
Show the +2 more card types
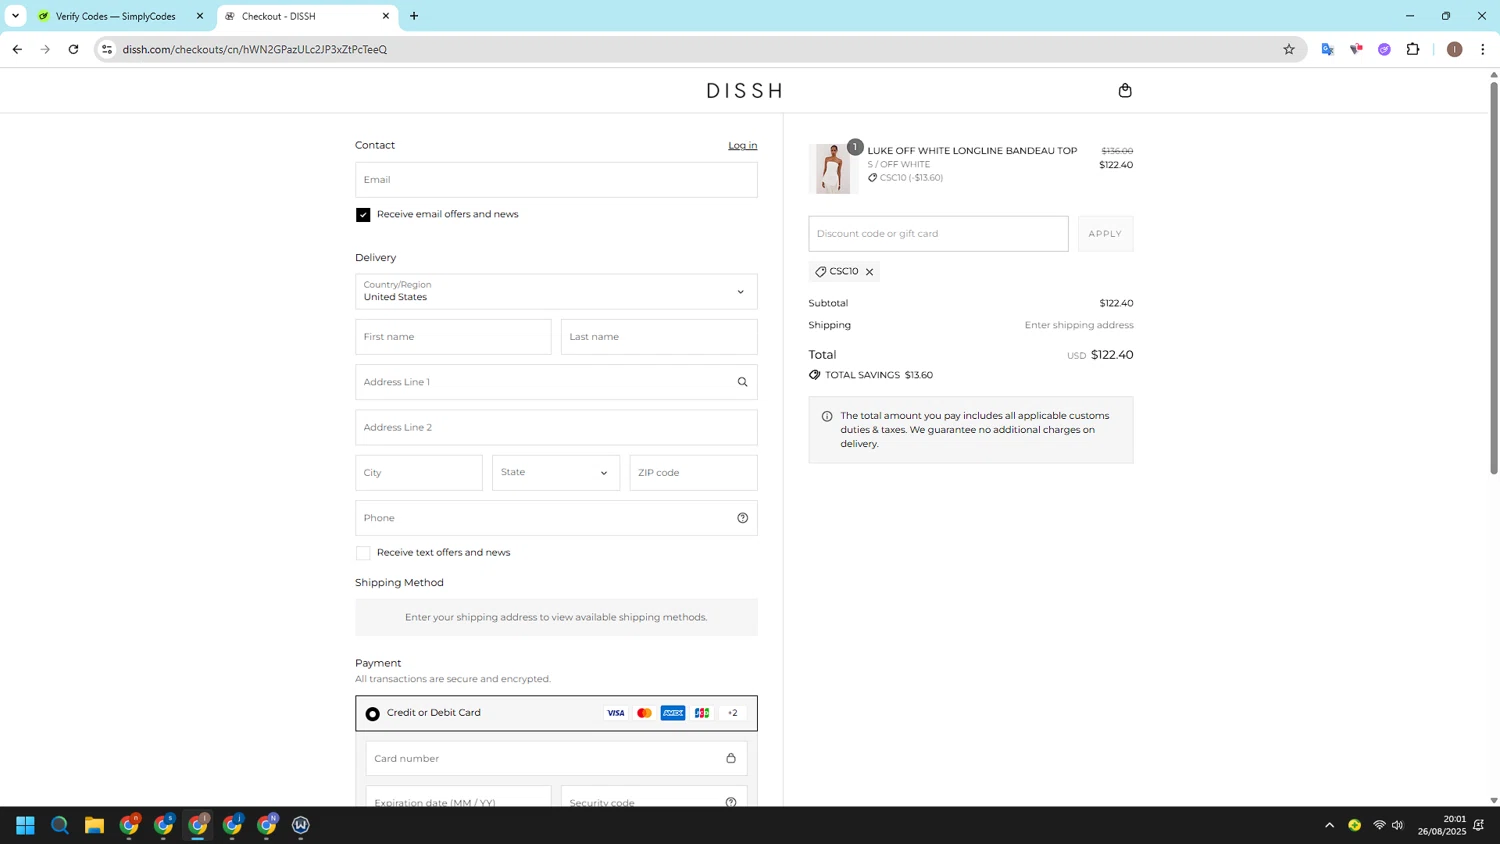733,713
